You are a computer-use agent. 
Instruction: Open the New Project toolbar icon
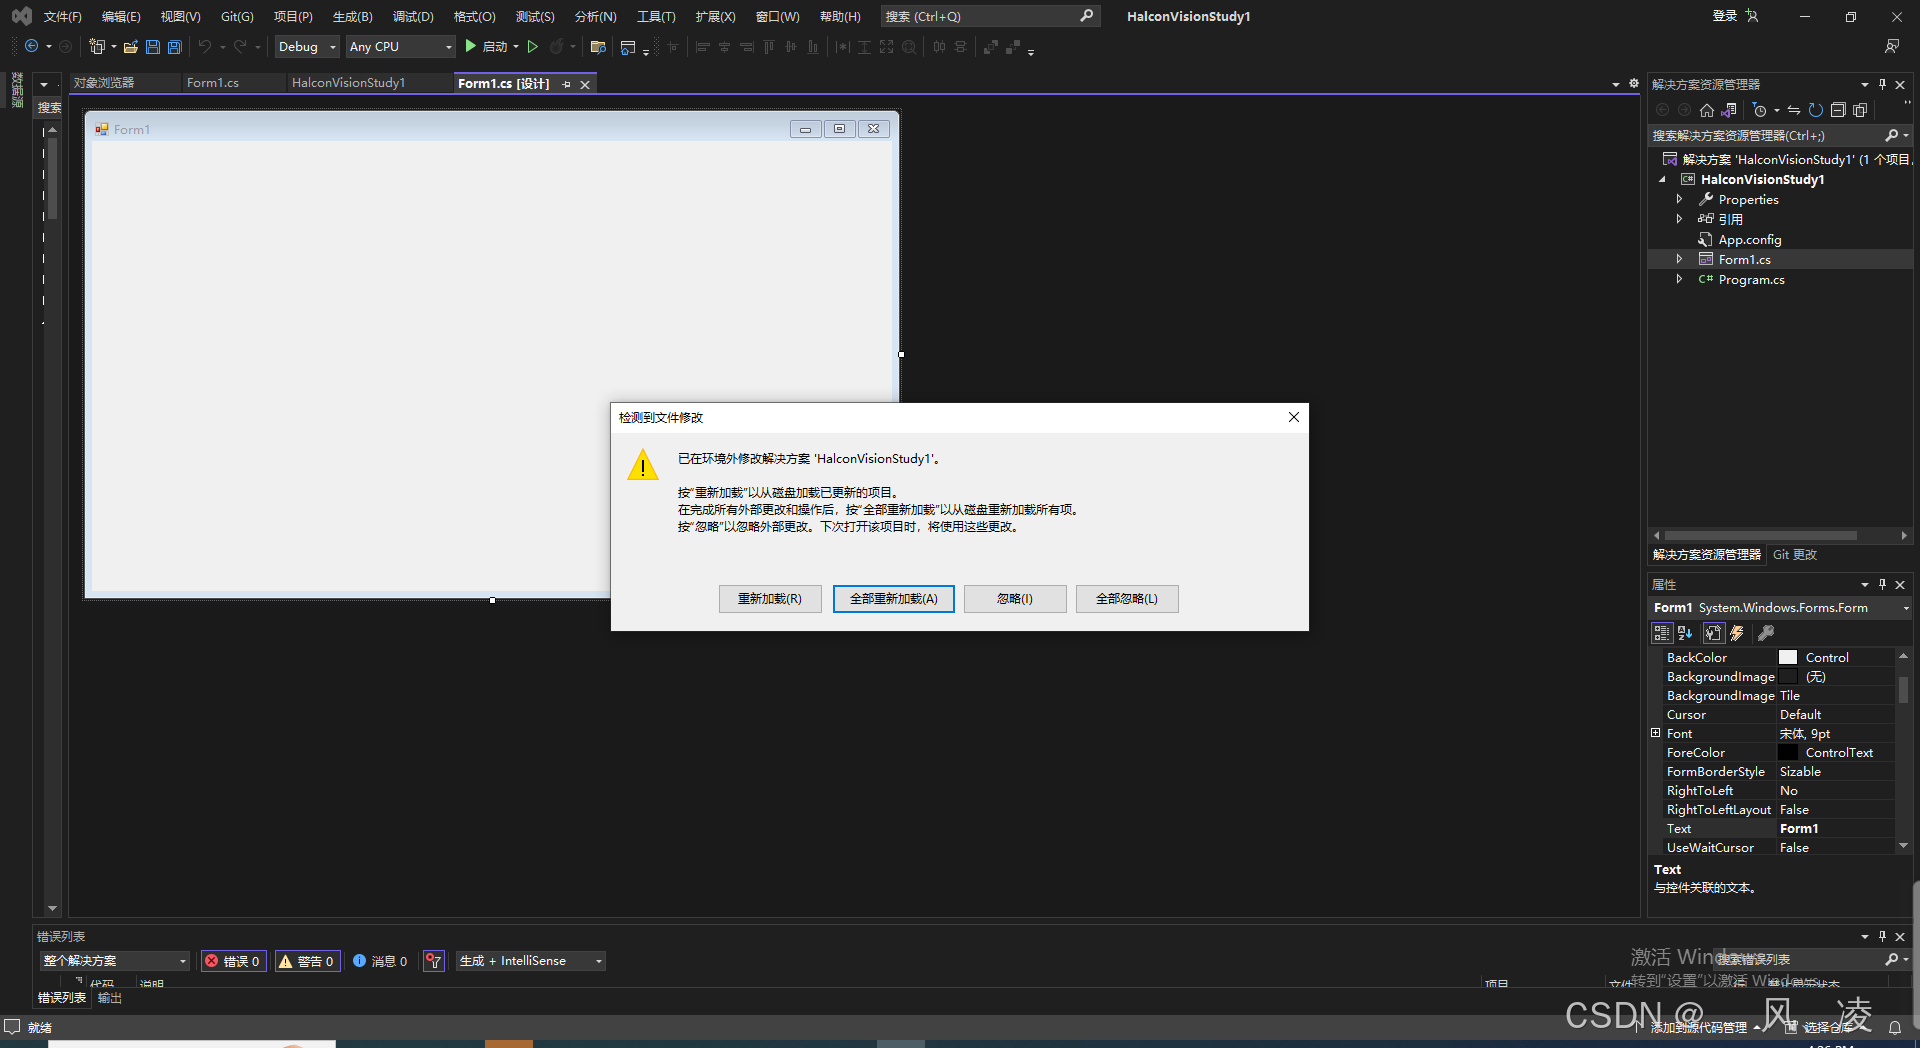click(x=97, y=46)
